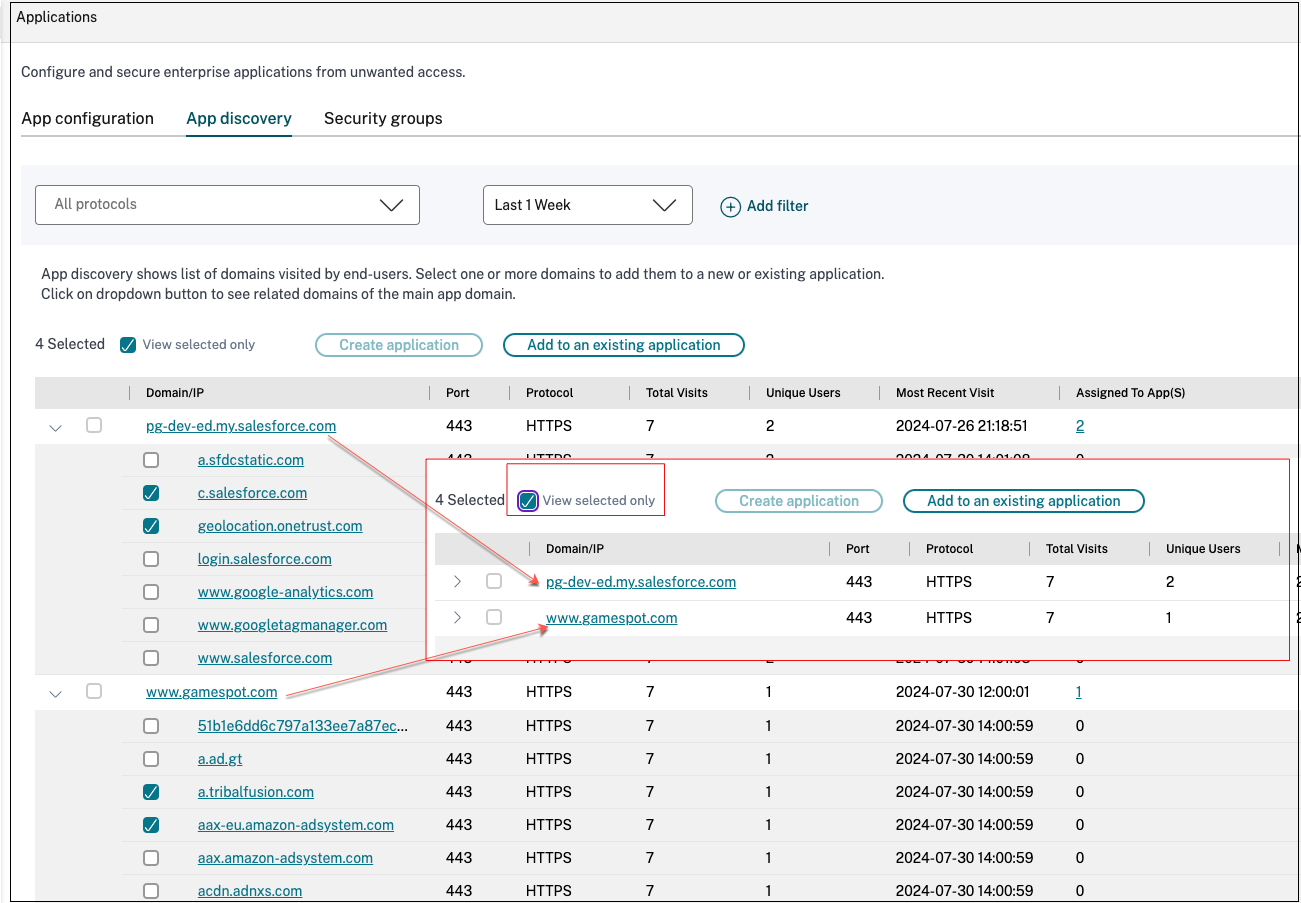Viewport: 1301px width, 903px height.
Task: Open the www.googletagmanager.com link
Action: [x=292, y=625]
